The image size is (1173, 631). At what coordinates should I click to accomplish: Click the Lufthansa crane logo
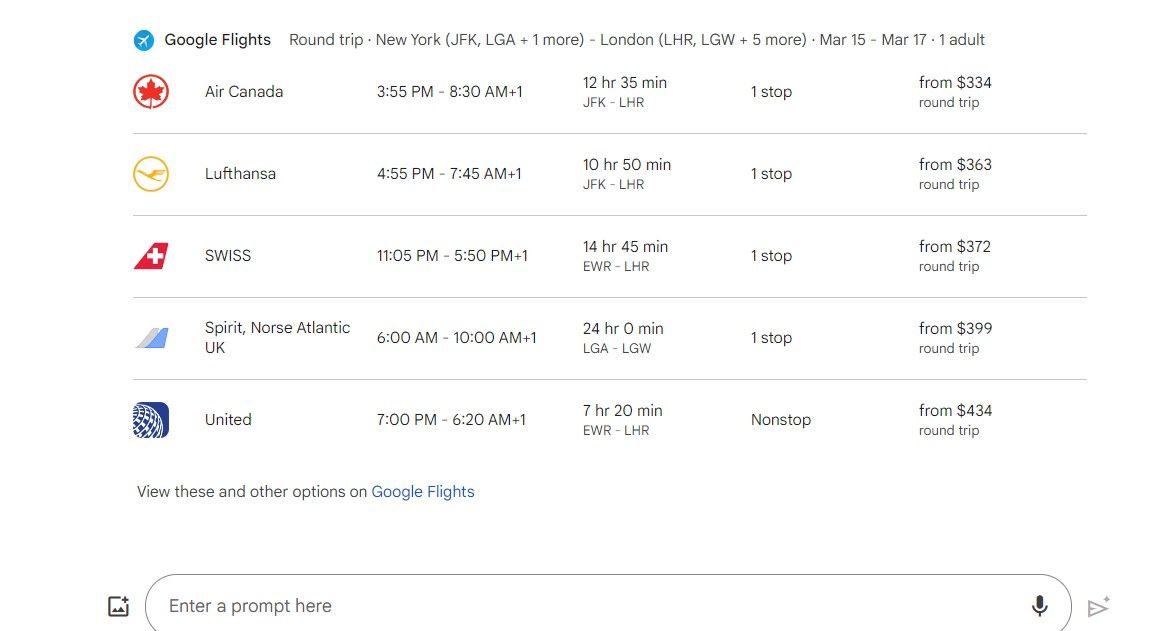click(x=151, y=174)
